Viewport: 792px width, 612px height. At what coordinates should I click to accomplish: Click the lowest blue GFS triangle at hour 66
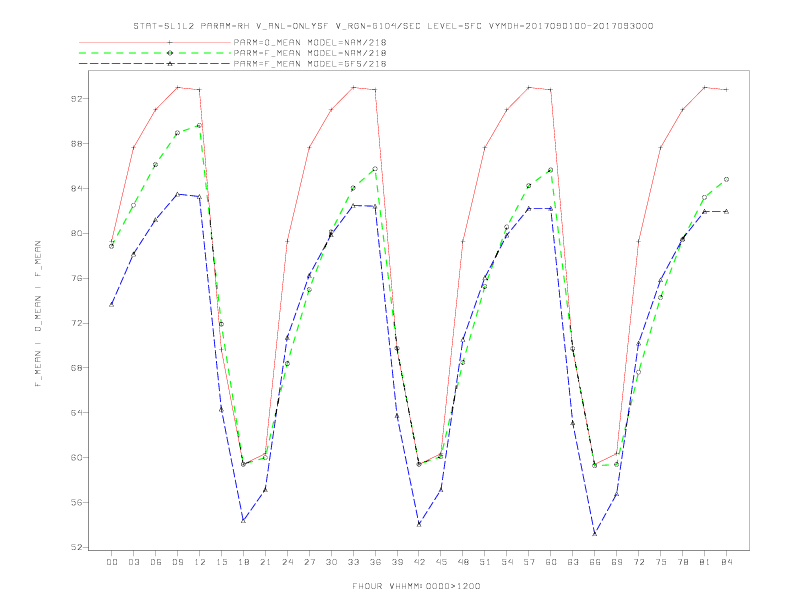pos(595,533)
